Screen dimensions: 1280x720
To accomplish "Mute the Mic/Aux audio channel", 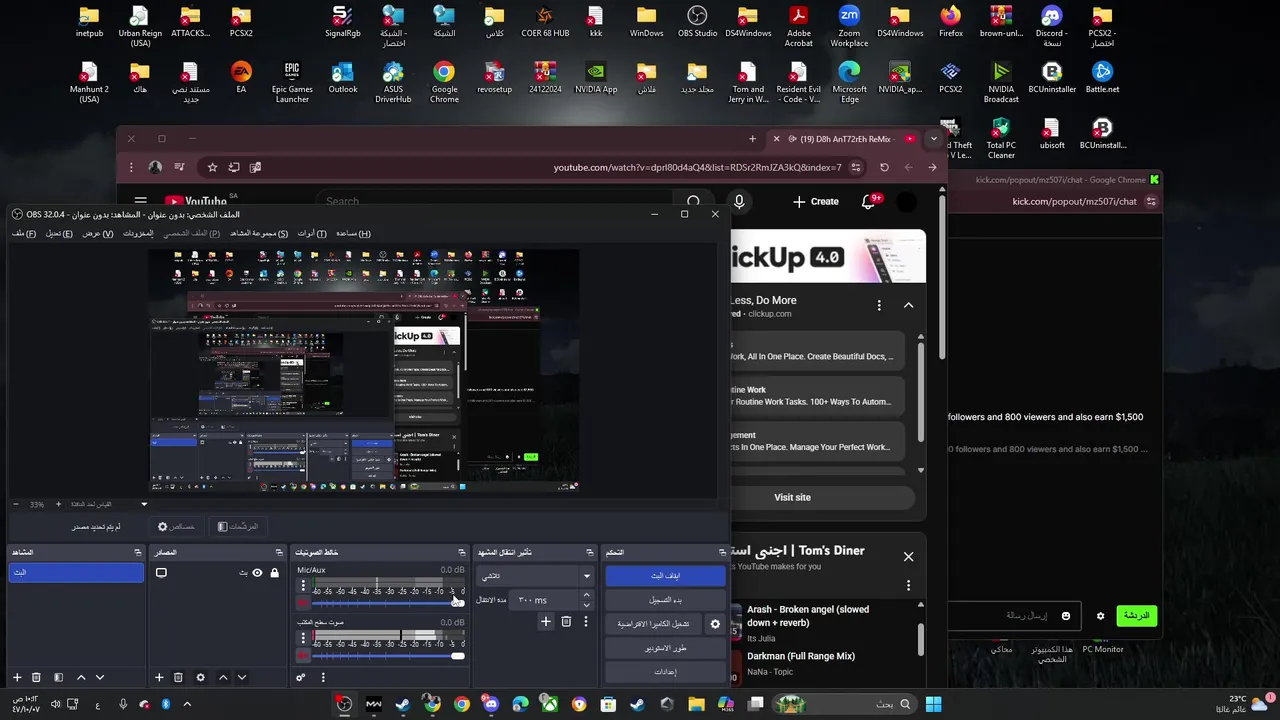I will point(303,602).
